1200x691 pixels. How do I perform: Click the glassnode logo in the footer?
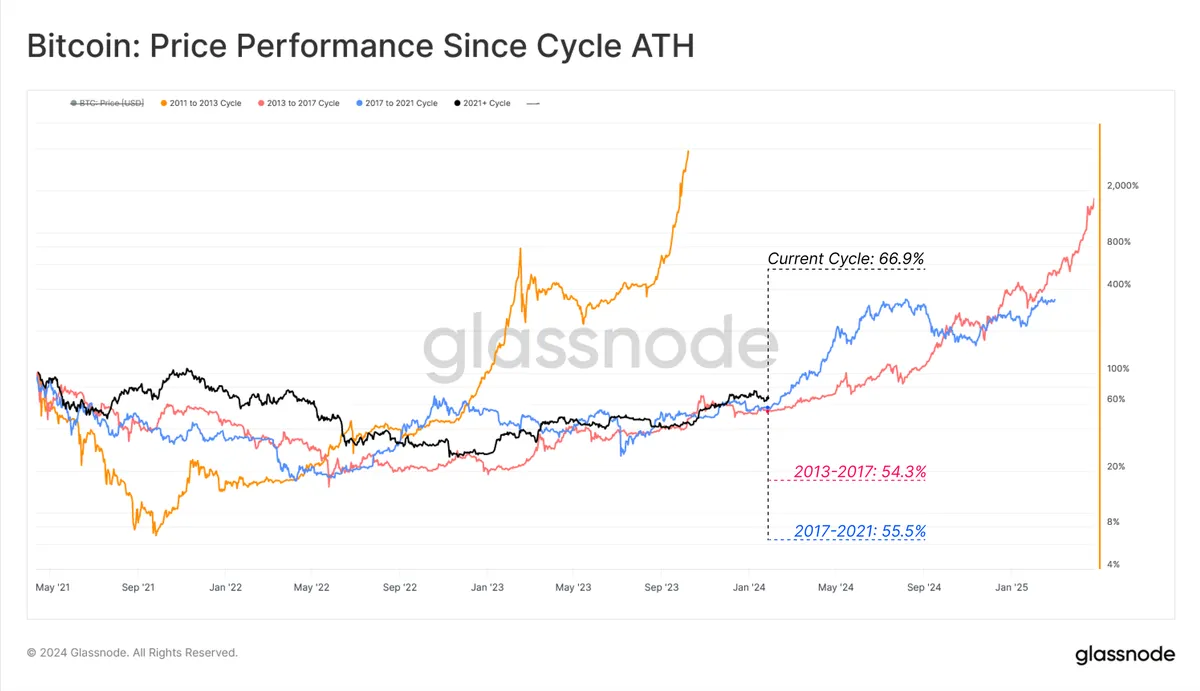pos(1125,655)
